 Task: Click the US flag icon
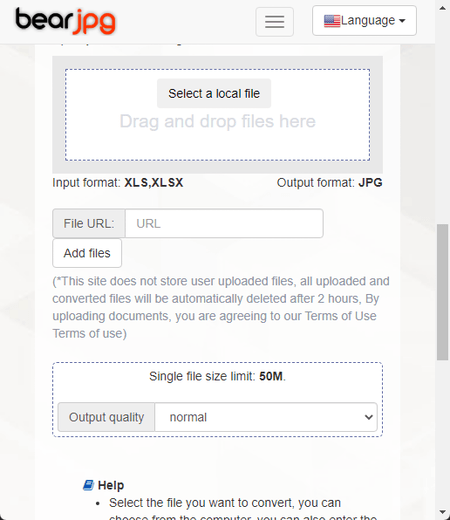point(332,21)
